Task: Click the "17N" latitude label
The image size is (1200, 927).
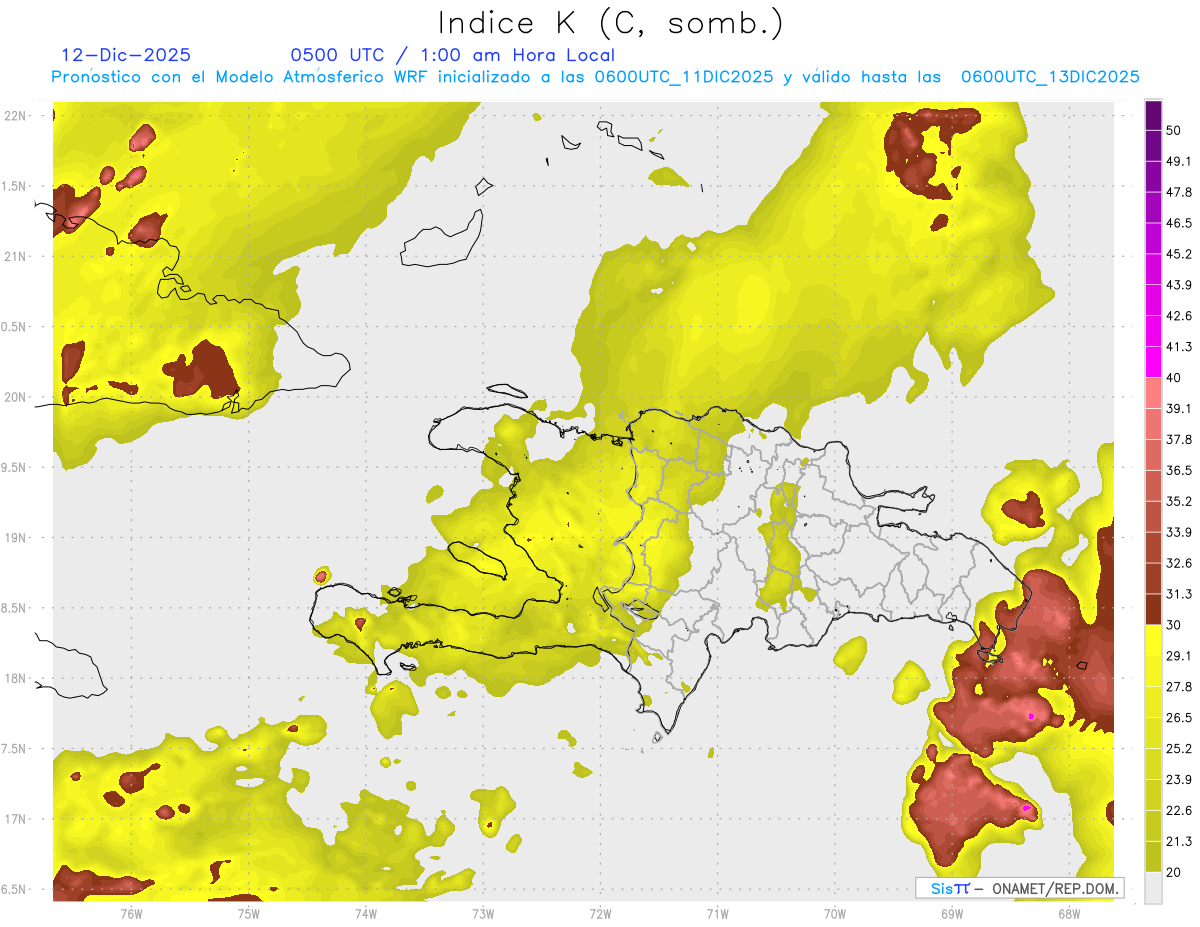Action: tap(17, 819)
